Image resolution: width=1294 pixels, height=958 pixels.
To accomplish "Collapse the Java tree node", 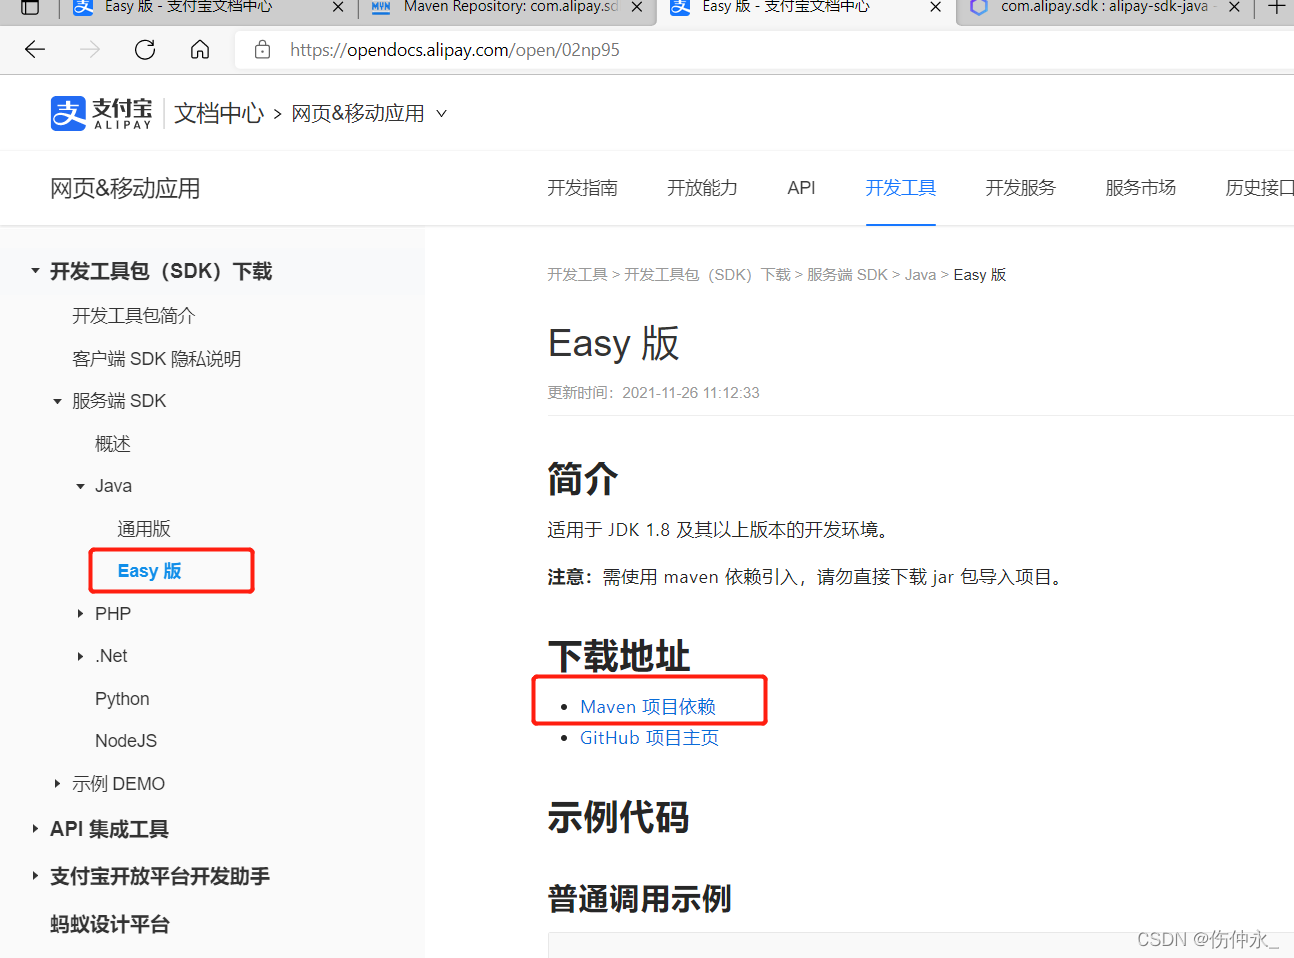I will [x=80, y=486].
